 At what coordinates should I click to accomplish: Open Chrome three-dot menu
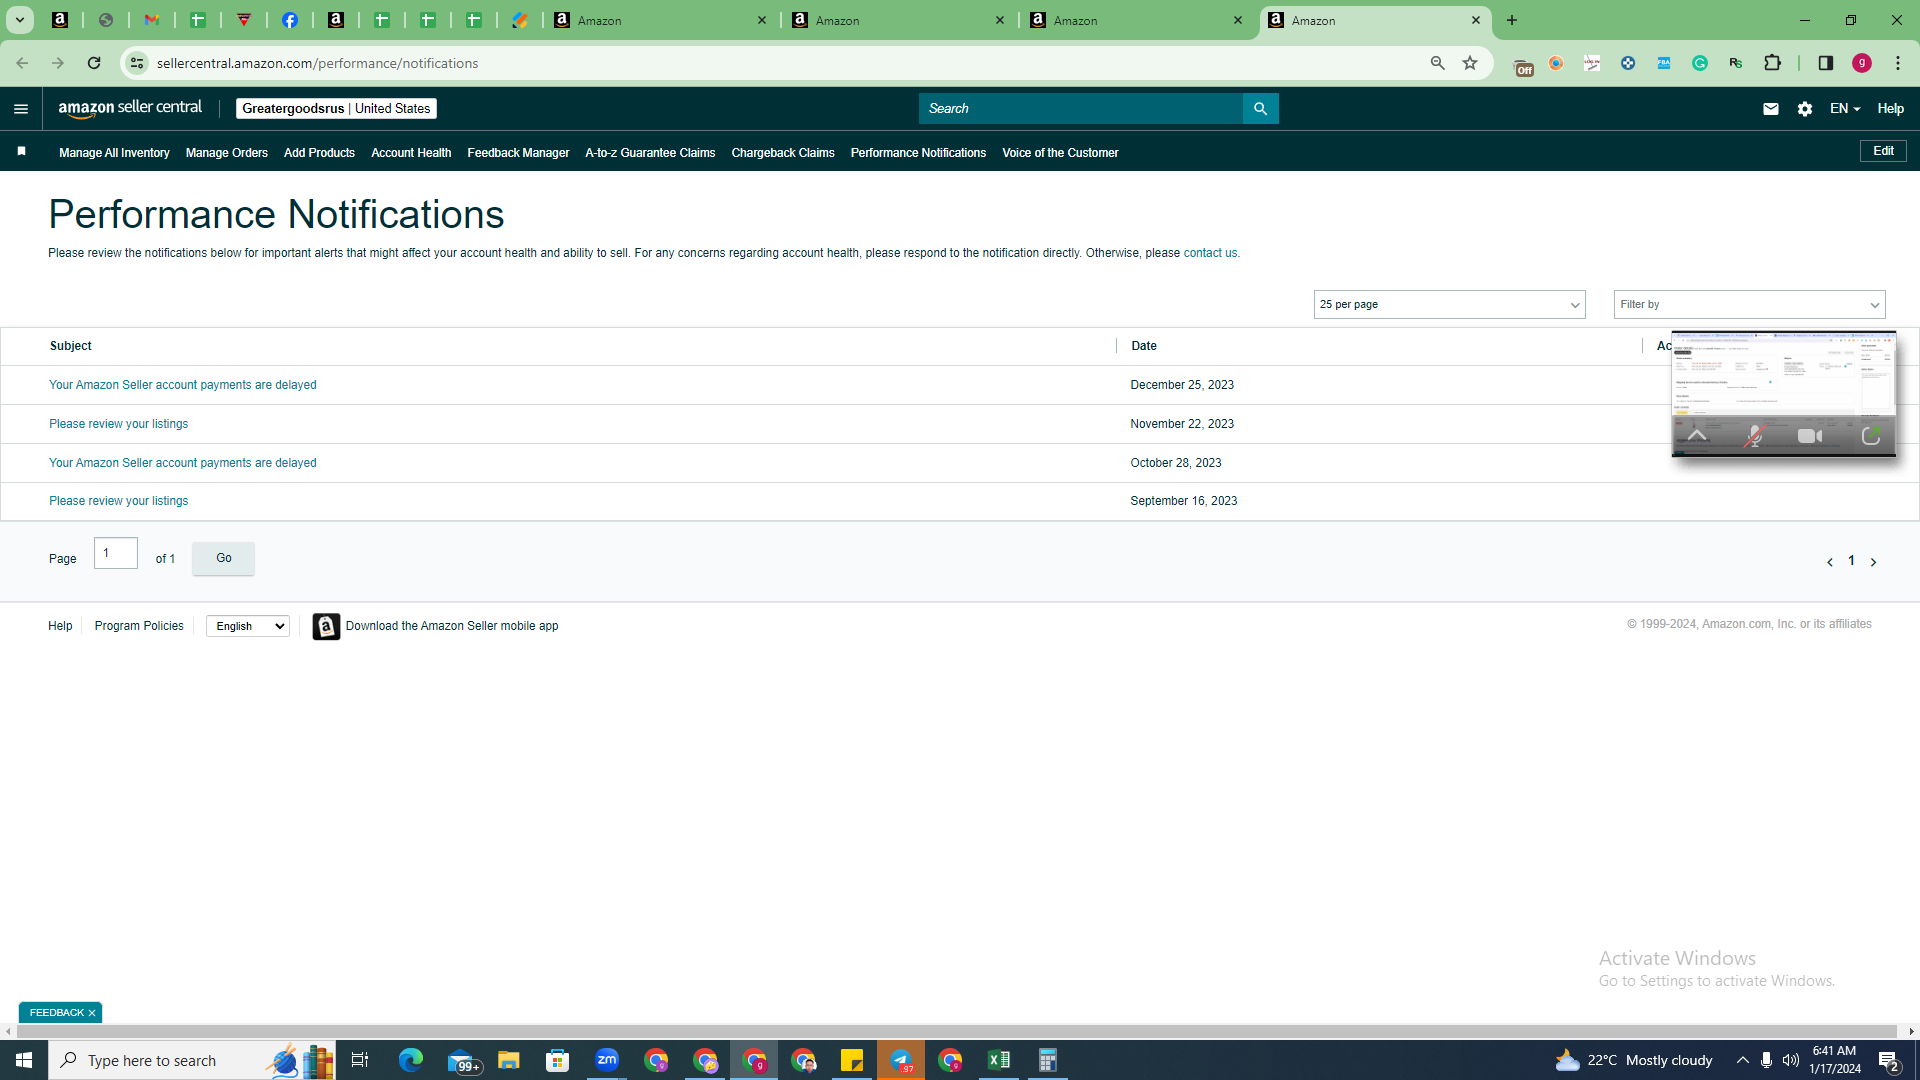(1898, 63)
